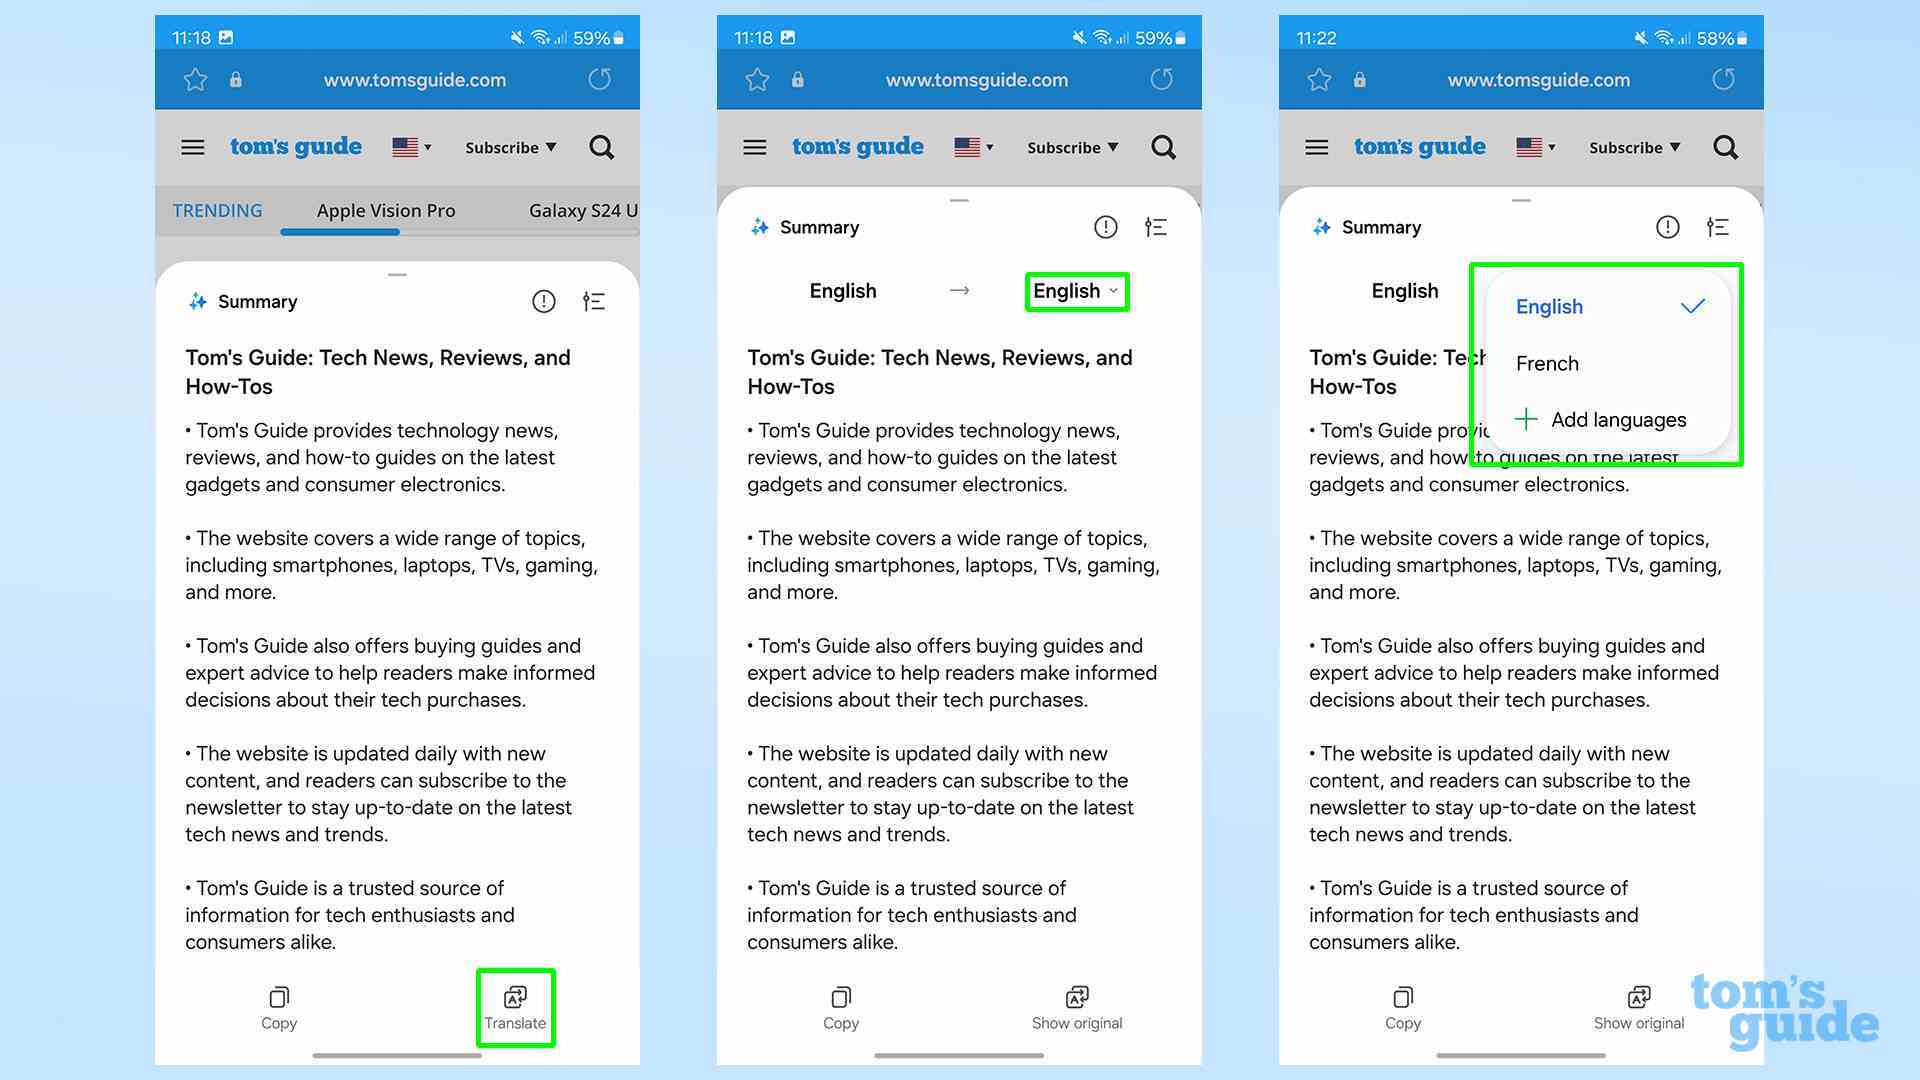
Task: Click the bookmark icon in the address bar
Action: (x=193, y=79)
